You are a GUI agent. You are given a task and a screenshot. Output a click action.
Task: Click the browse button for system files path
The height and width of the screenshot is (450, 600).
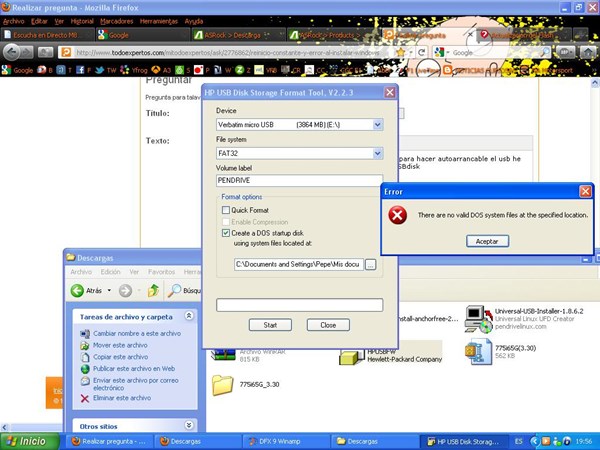tap(371, 264)
